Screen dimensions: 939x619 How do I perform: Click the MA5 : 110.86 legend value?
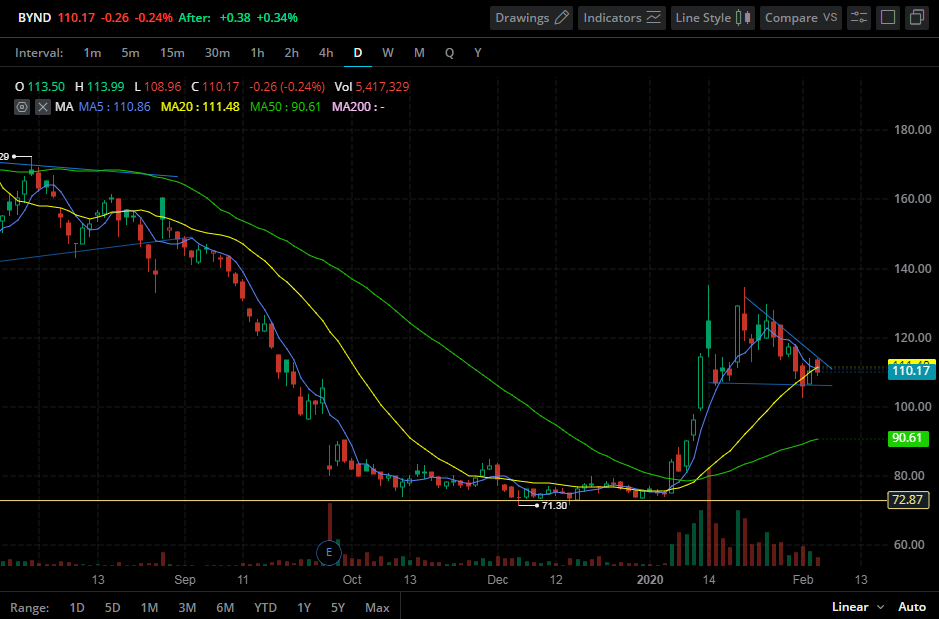pos(114,107)
